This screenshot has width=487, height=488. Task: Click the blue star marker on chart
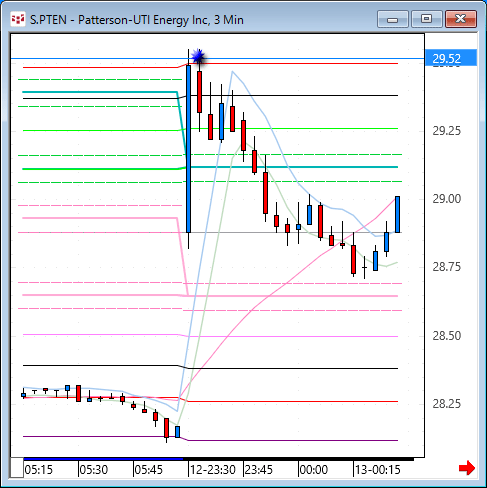point(199,57)
